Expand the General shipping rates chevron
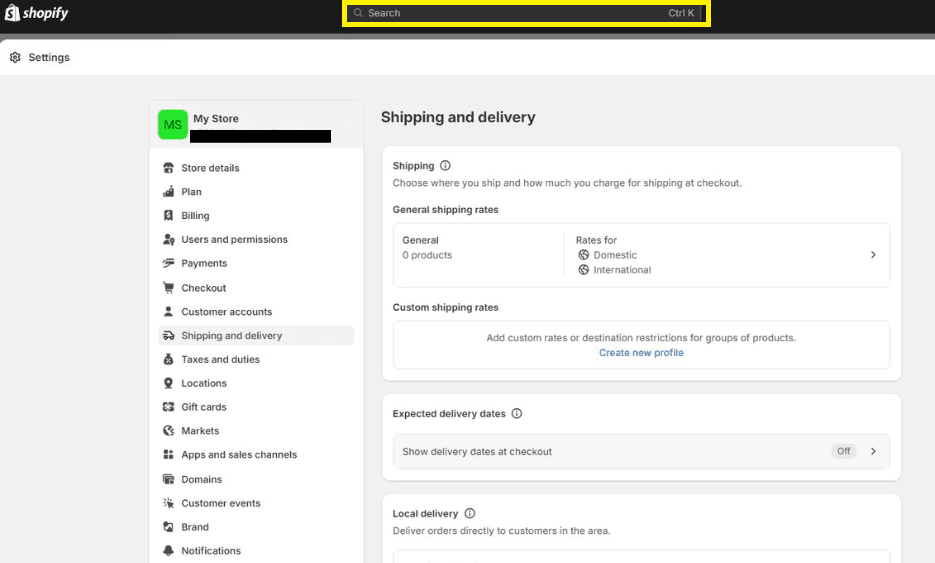The image size is (935, 563). tap(873, 255)
